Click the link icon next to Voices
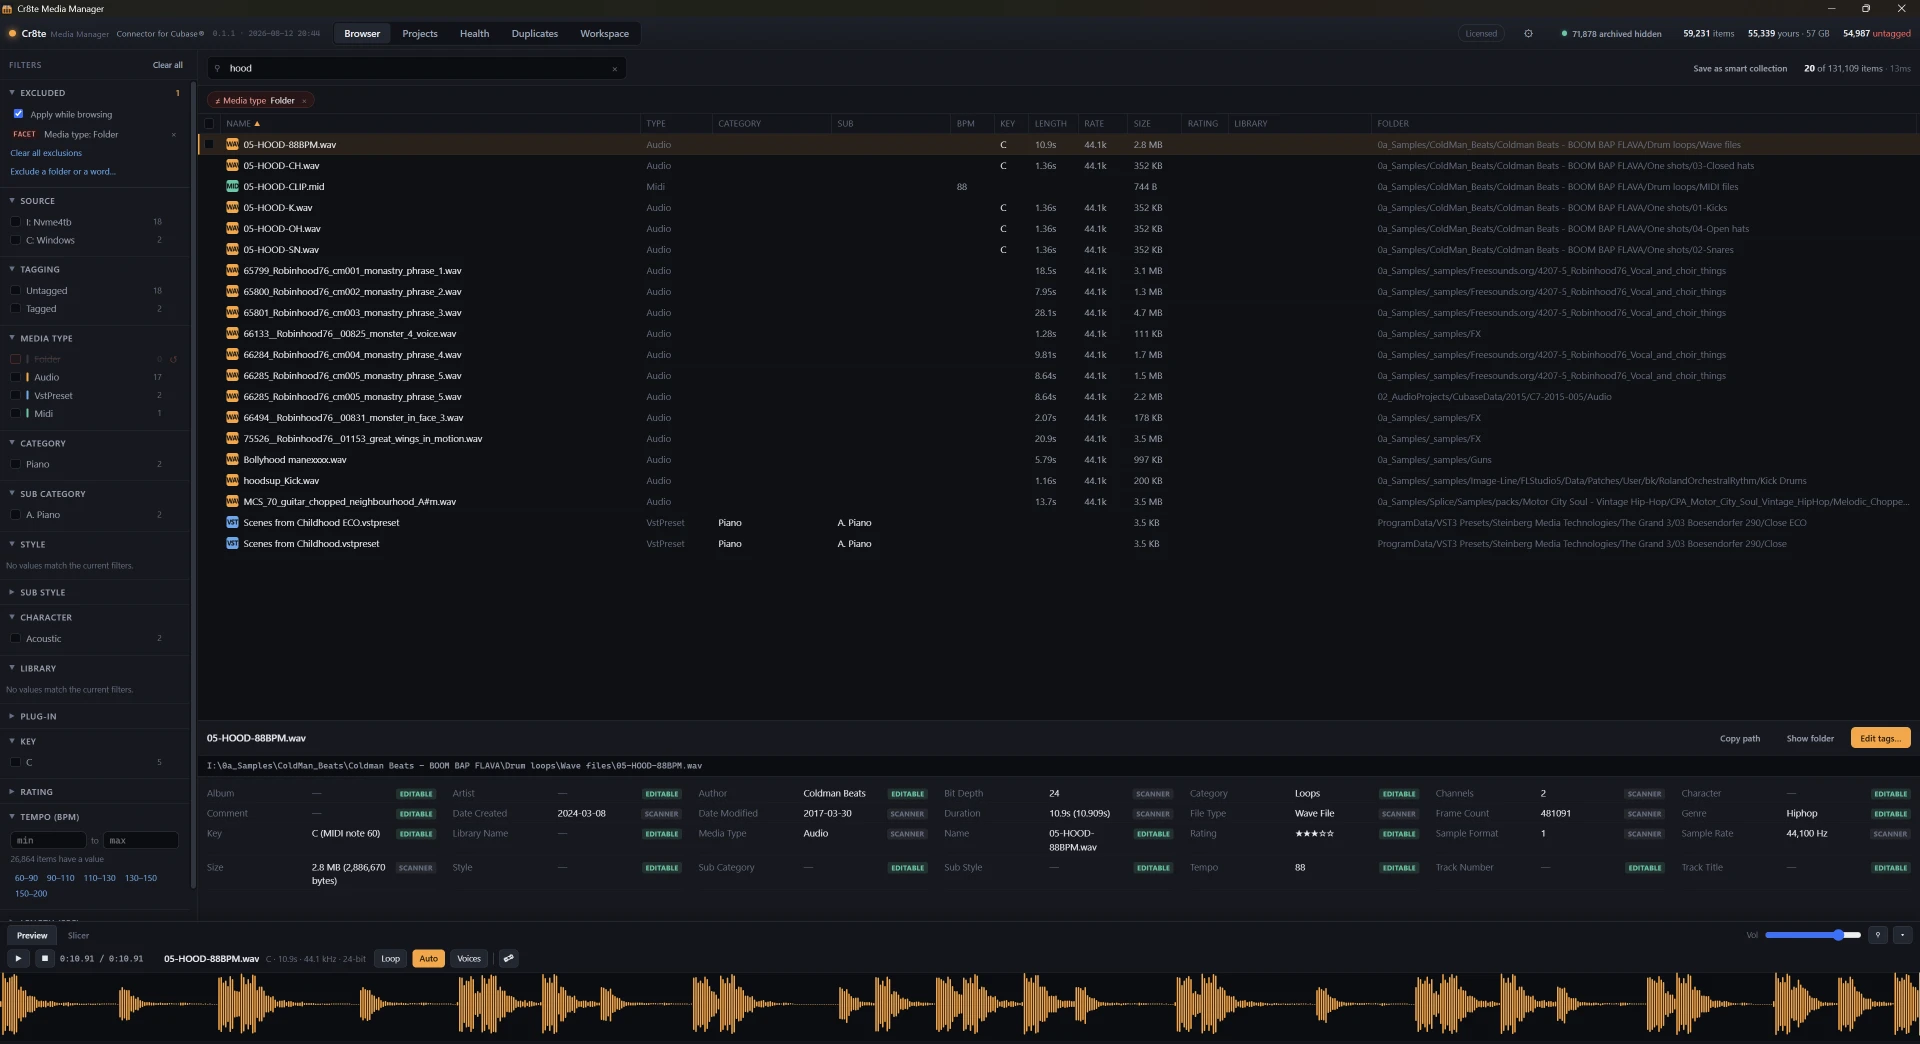Viewport: 1920px width, 1044px height. tap(508, 958)
